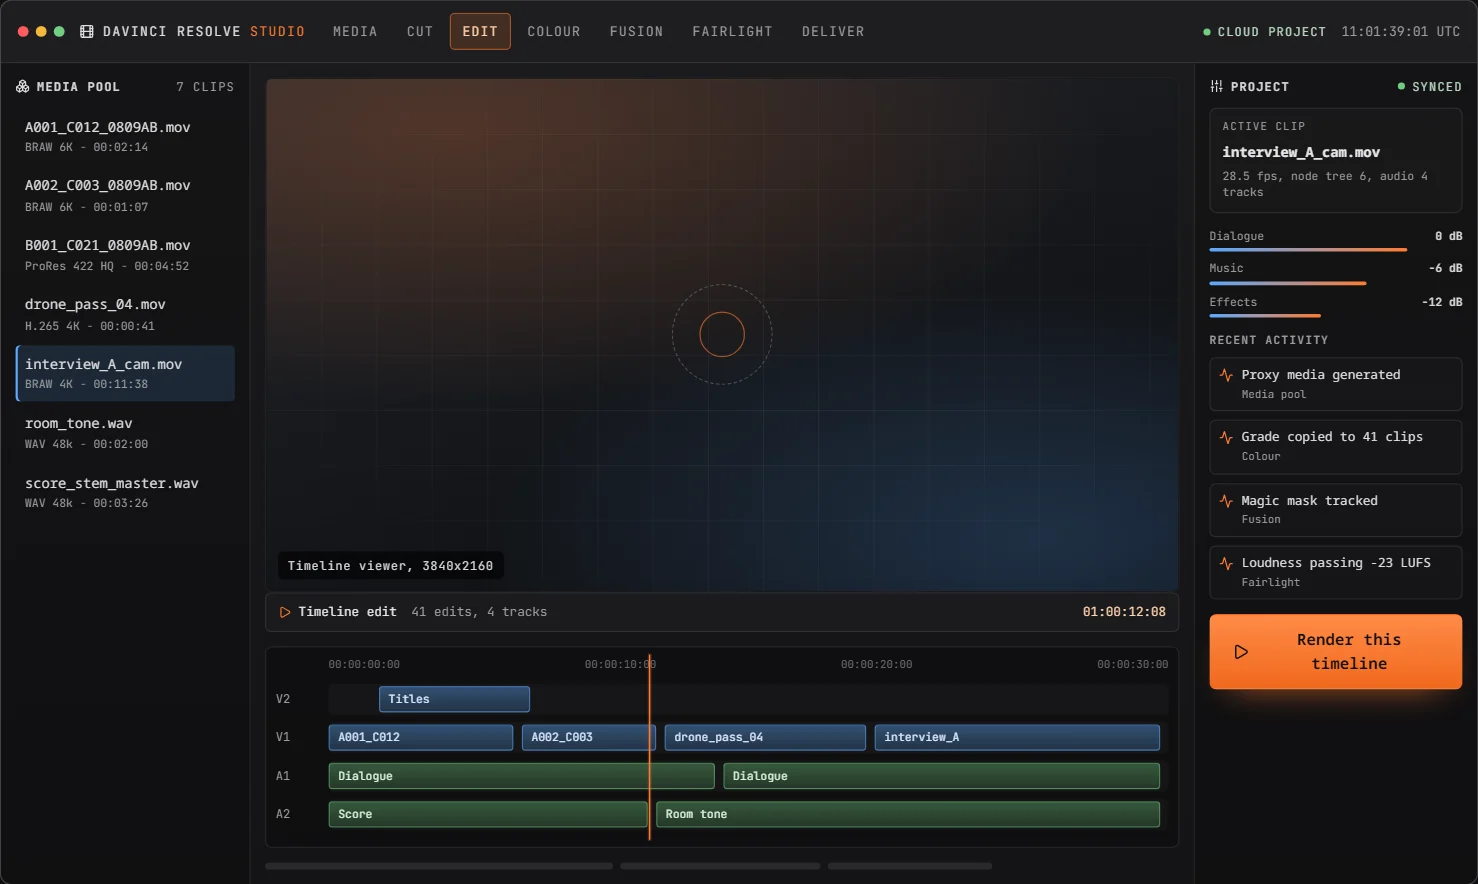1478x884 pixels.
Task: Open the Magic mask tracked activity
Action: point(1336,510)
